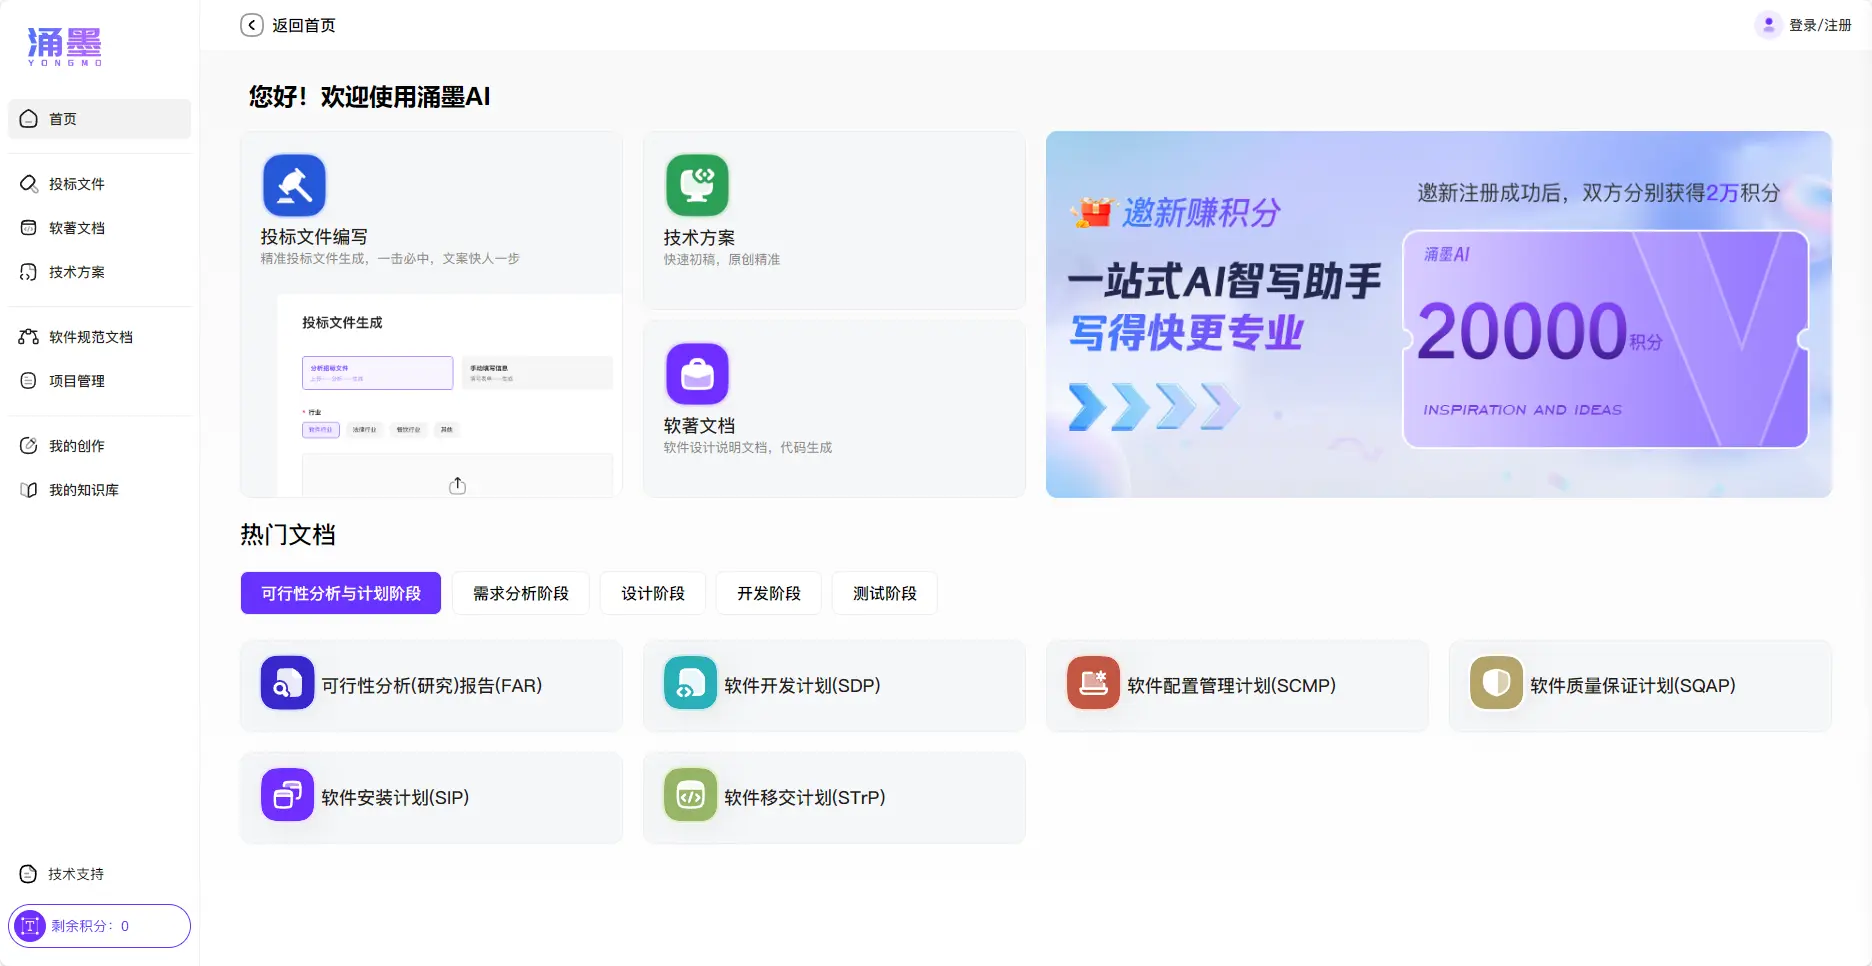Open 软件安装计划(SIP) via its purple icon
This screenshot has width=1872, height=966.
pyautogui.click(x=287, y=796)
